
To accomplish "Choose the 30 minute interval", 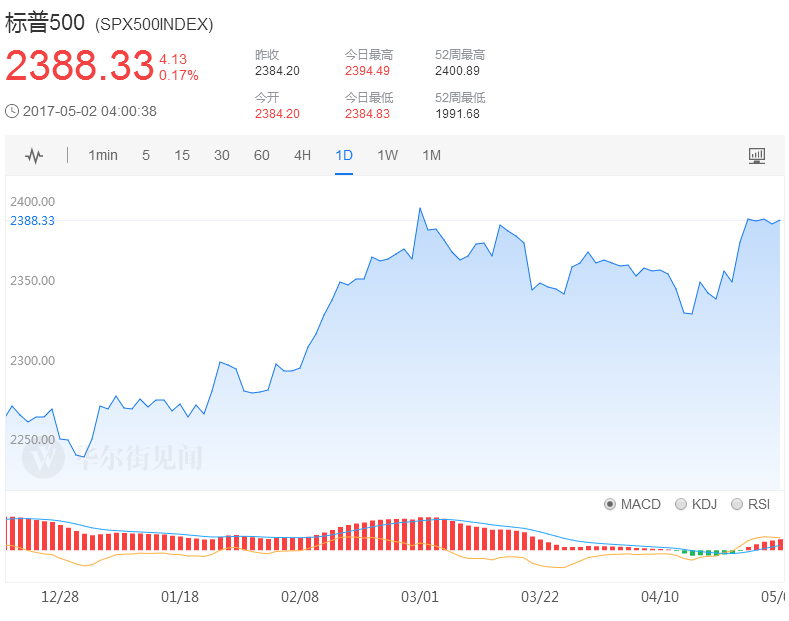I will pos(222,155).
